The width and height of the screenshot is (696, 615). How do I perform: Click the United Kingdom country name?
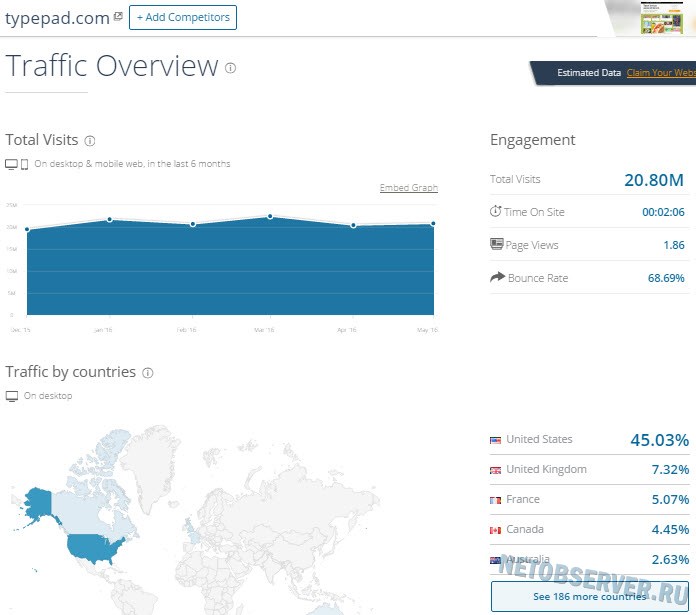(x=546, y=469)
